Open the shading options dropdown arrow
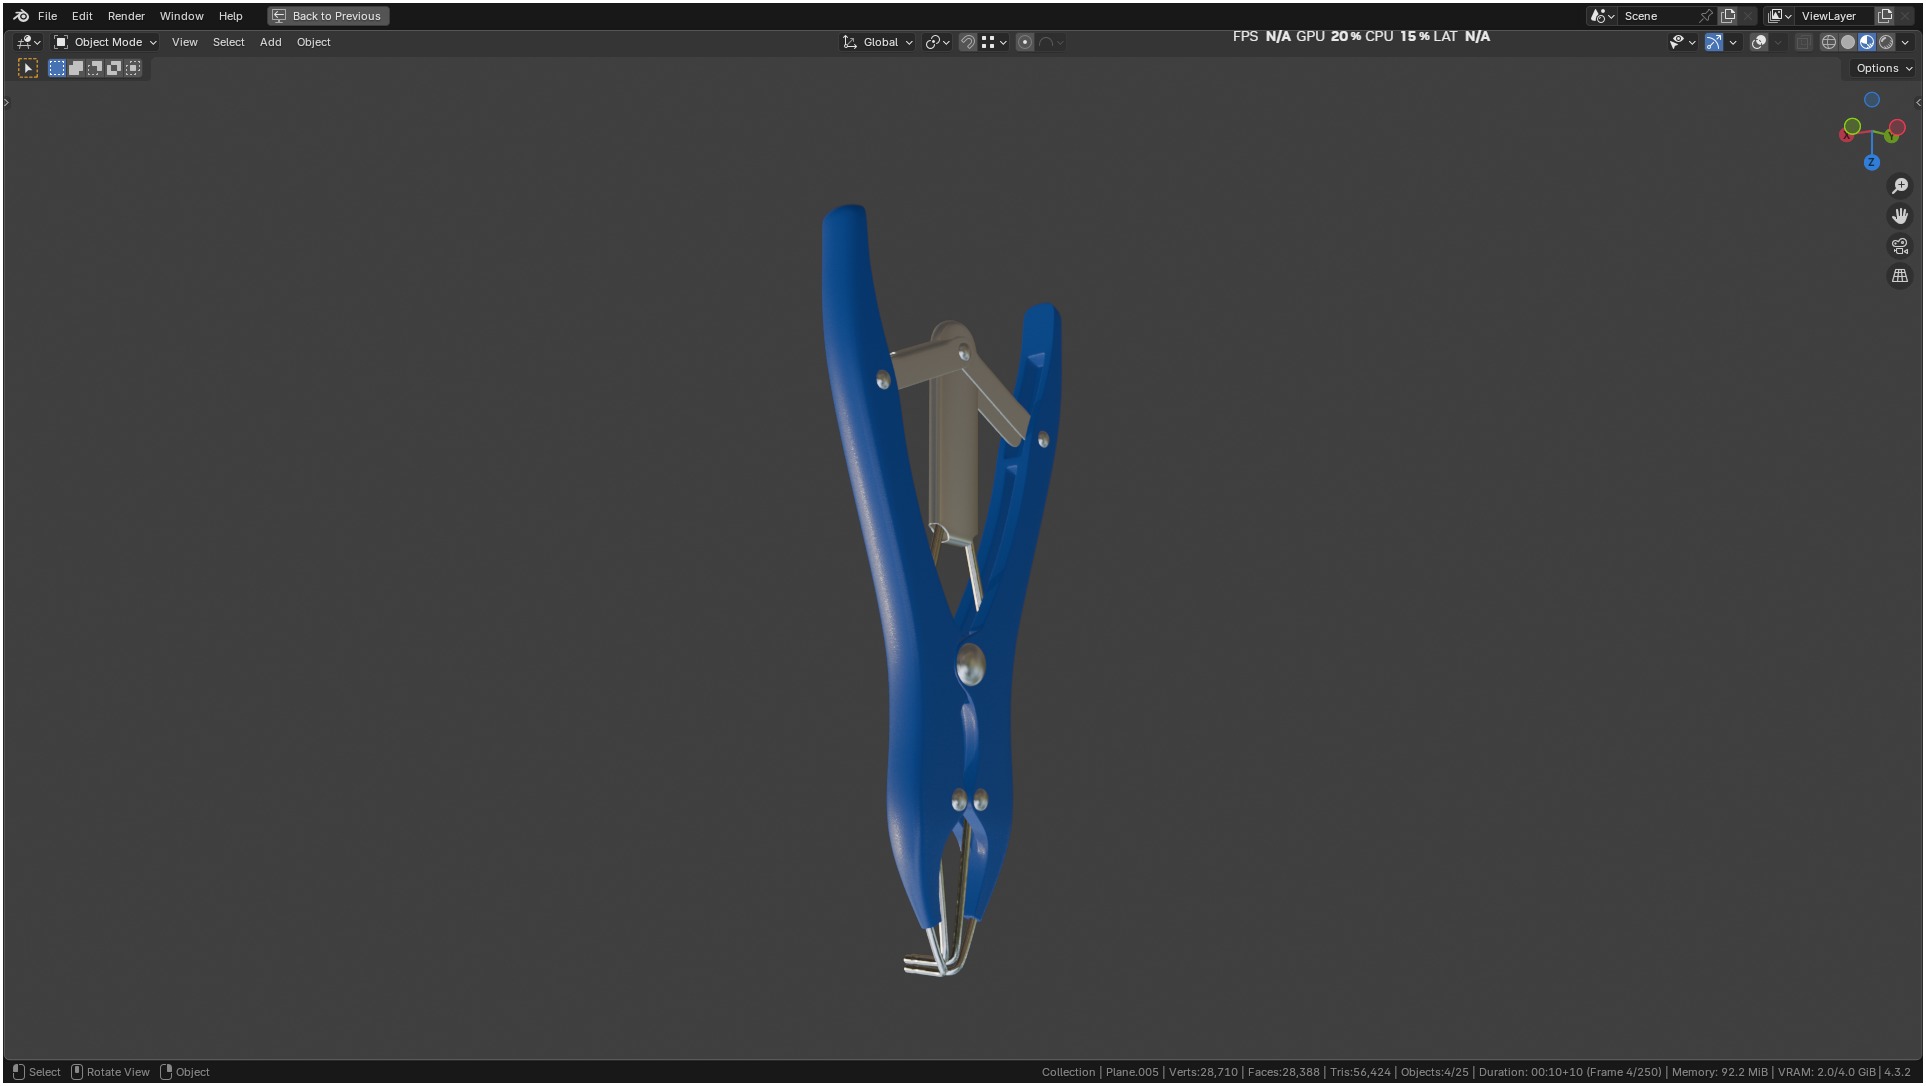The height and width of the screenshot is (1086, 1926). pos(1905,42)
